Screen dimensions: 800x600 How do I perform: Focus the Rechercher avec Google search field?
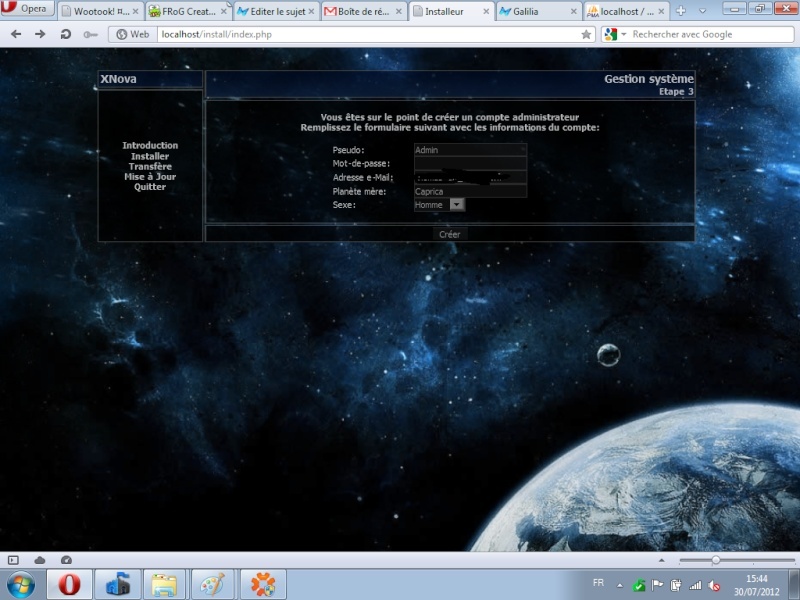coord(711,34)
